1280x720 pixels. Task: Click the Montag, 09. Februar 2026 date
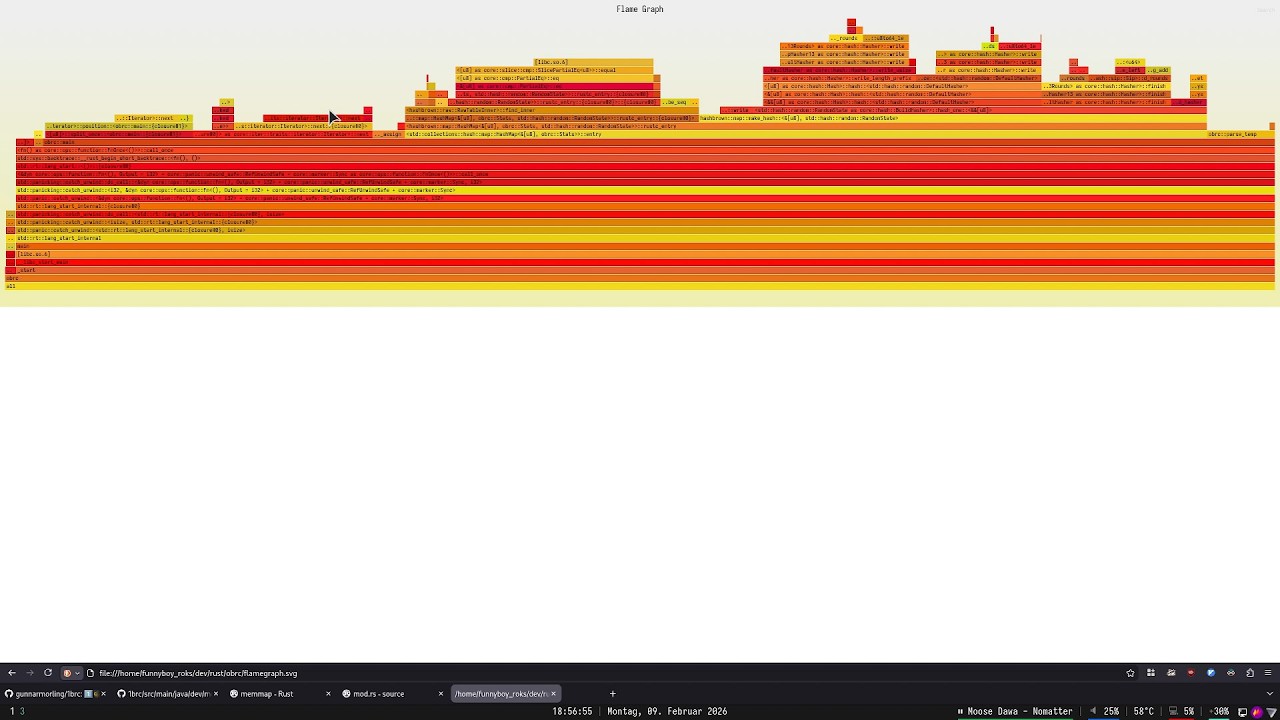(x=667, y=711)
